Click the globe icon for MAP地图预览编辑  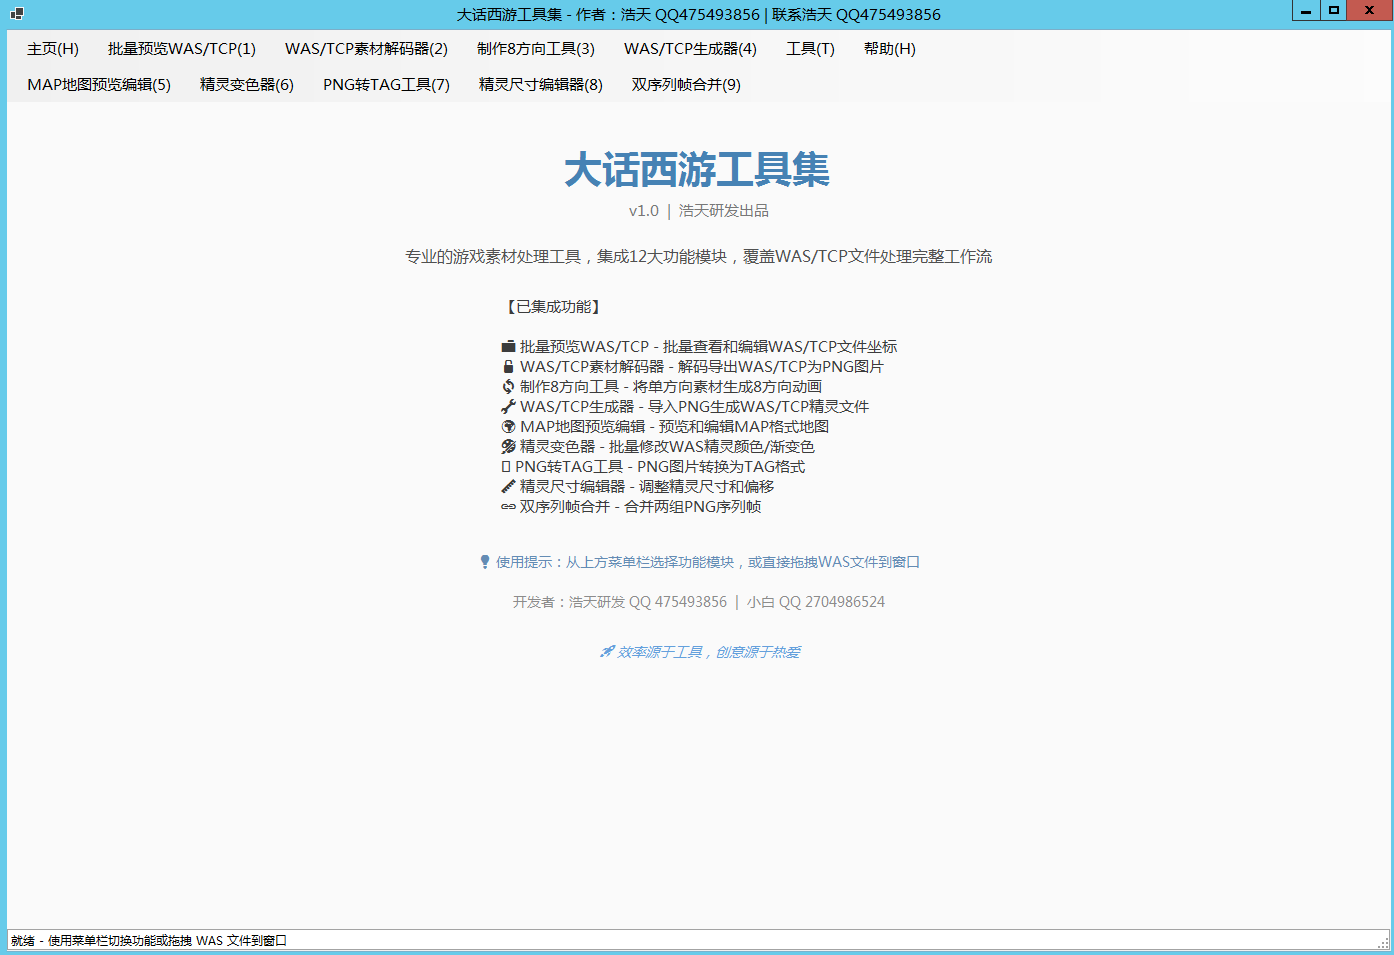point(508,426)
